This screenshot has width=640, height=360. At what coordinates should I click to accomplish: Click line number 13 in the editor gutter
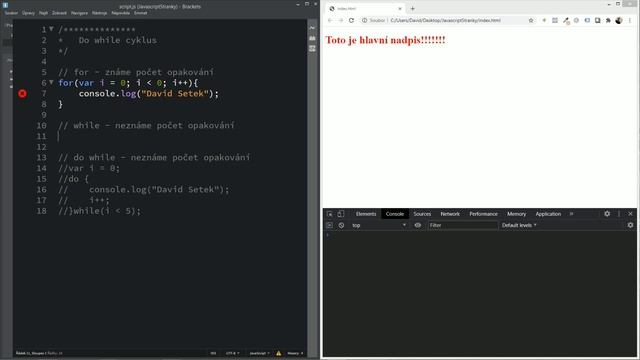click(x=42, y=158)
